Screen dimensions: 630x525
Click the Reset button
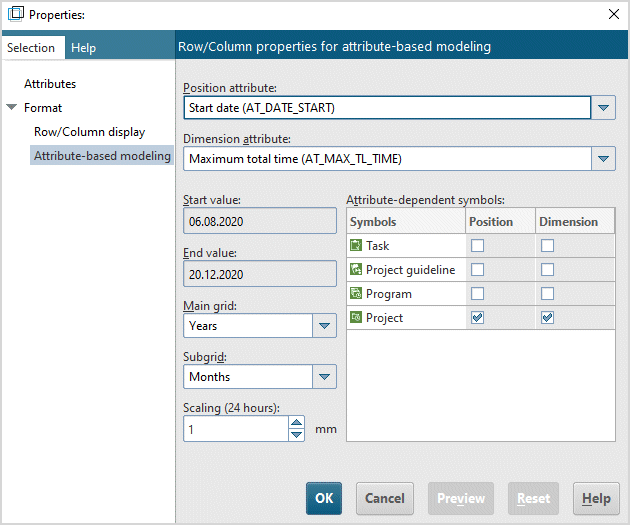point(533,498)
